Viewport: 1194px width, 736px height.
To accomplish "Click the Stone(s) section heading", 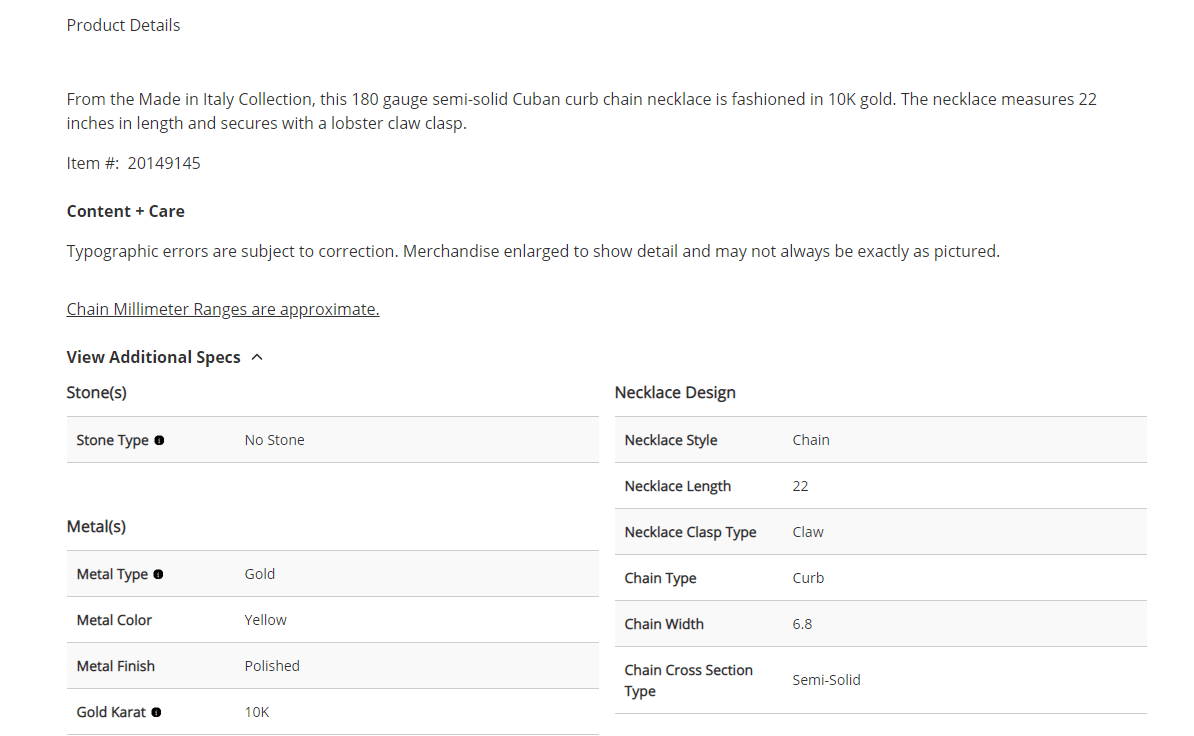I will pos(97,392).
